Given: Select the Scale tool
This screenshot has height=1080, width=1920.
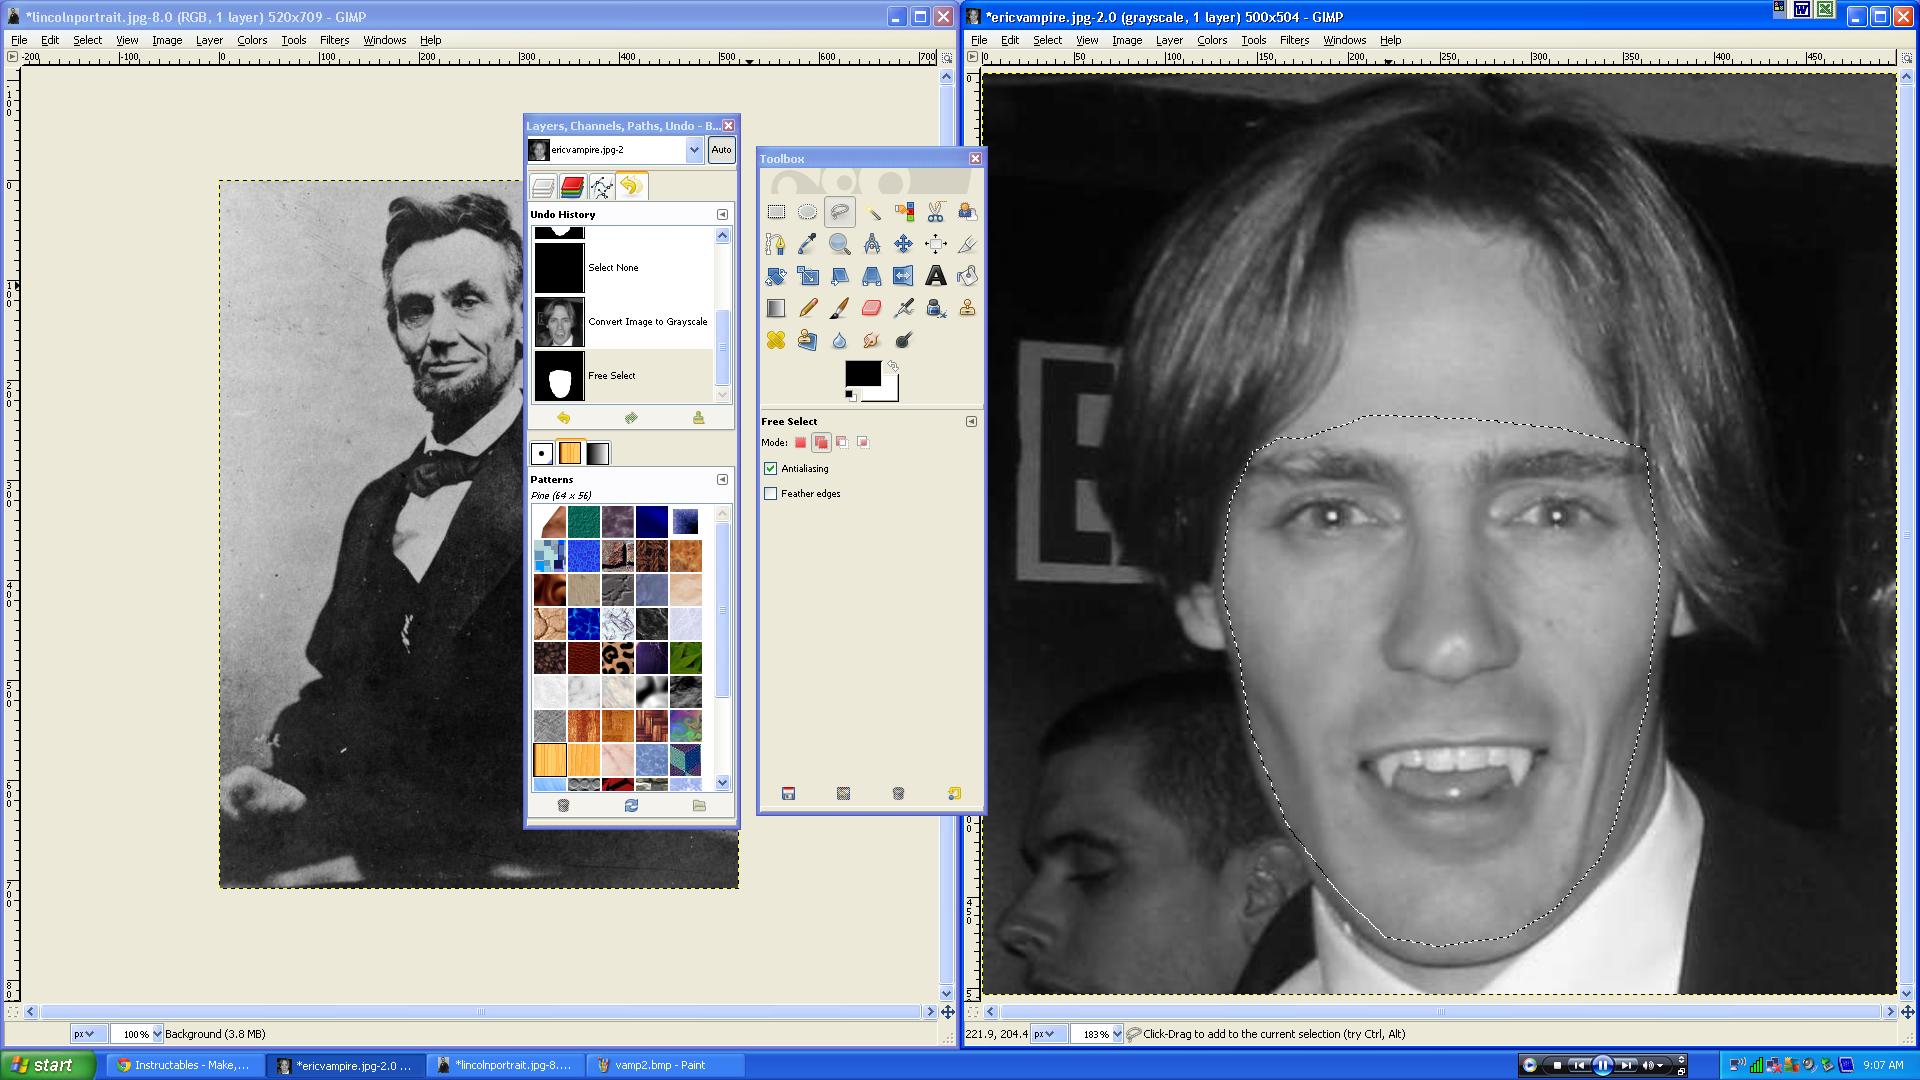Looking at the screenshot, I should (808, 276).
